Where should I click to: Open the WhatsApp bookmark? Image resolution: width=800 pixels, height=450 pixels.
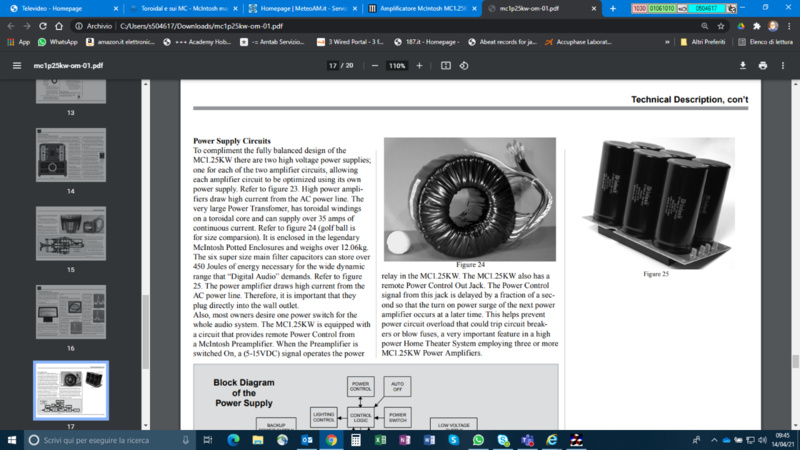pos(57,43)
